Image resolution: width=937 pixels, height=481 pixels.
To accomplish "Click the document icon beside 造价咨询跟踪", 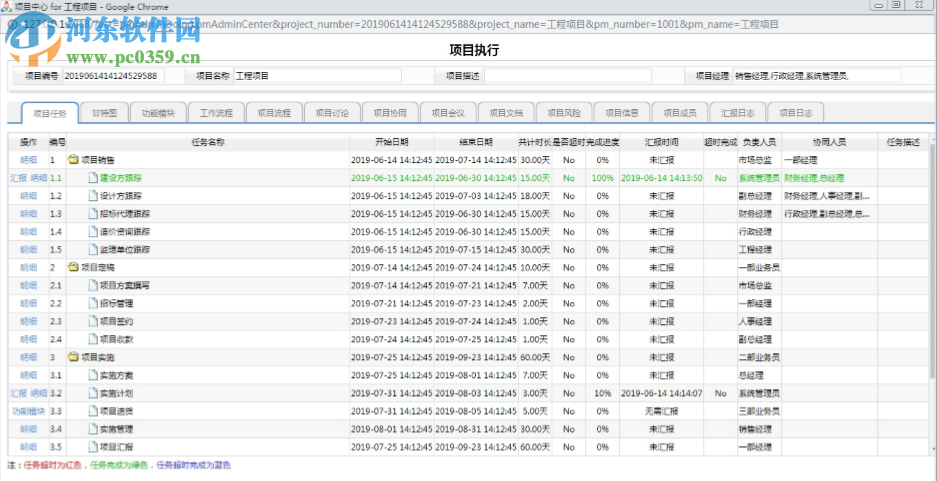I will pos(93,232).
